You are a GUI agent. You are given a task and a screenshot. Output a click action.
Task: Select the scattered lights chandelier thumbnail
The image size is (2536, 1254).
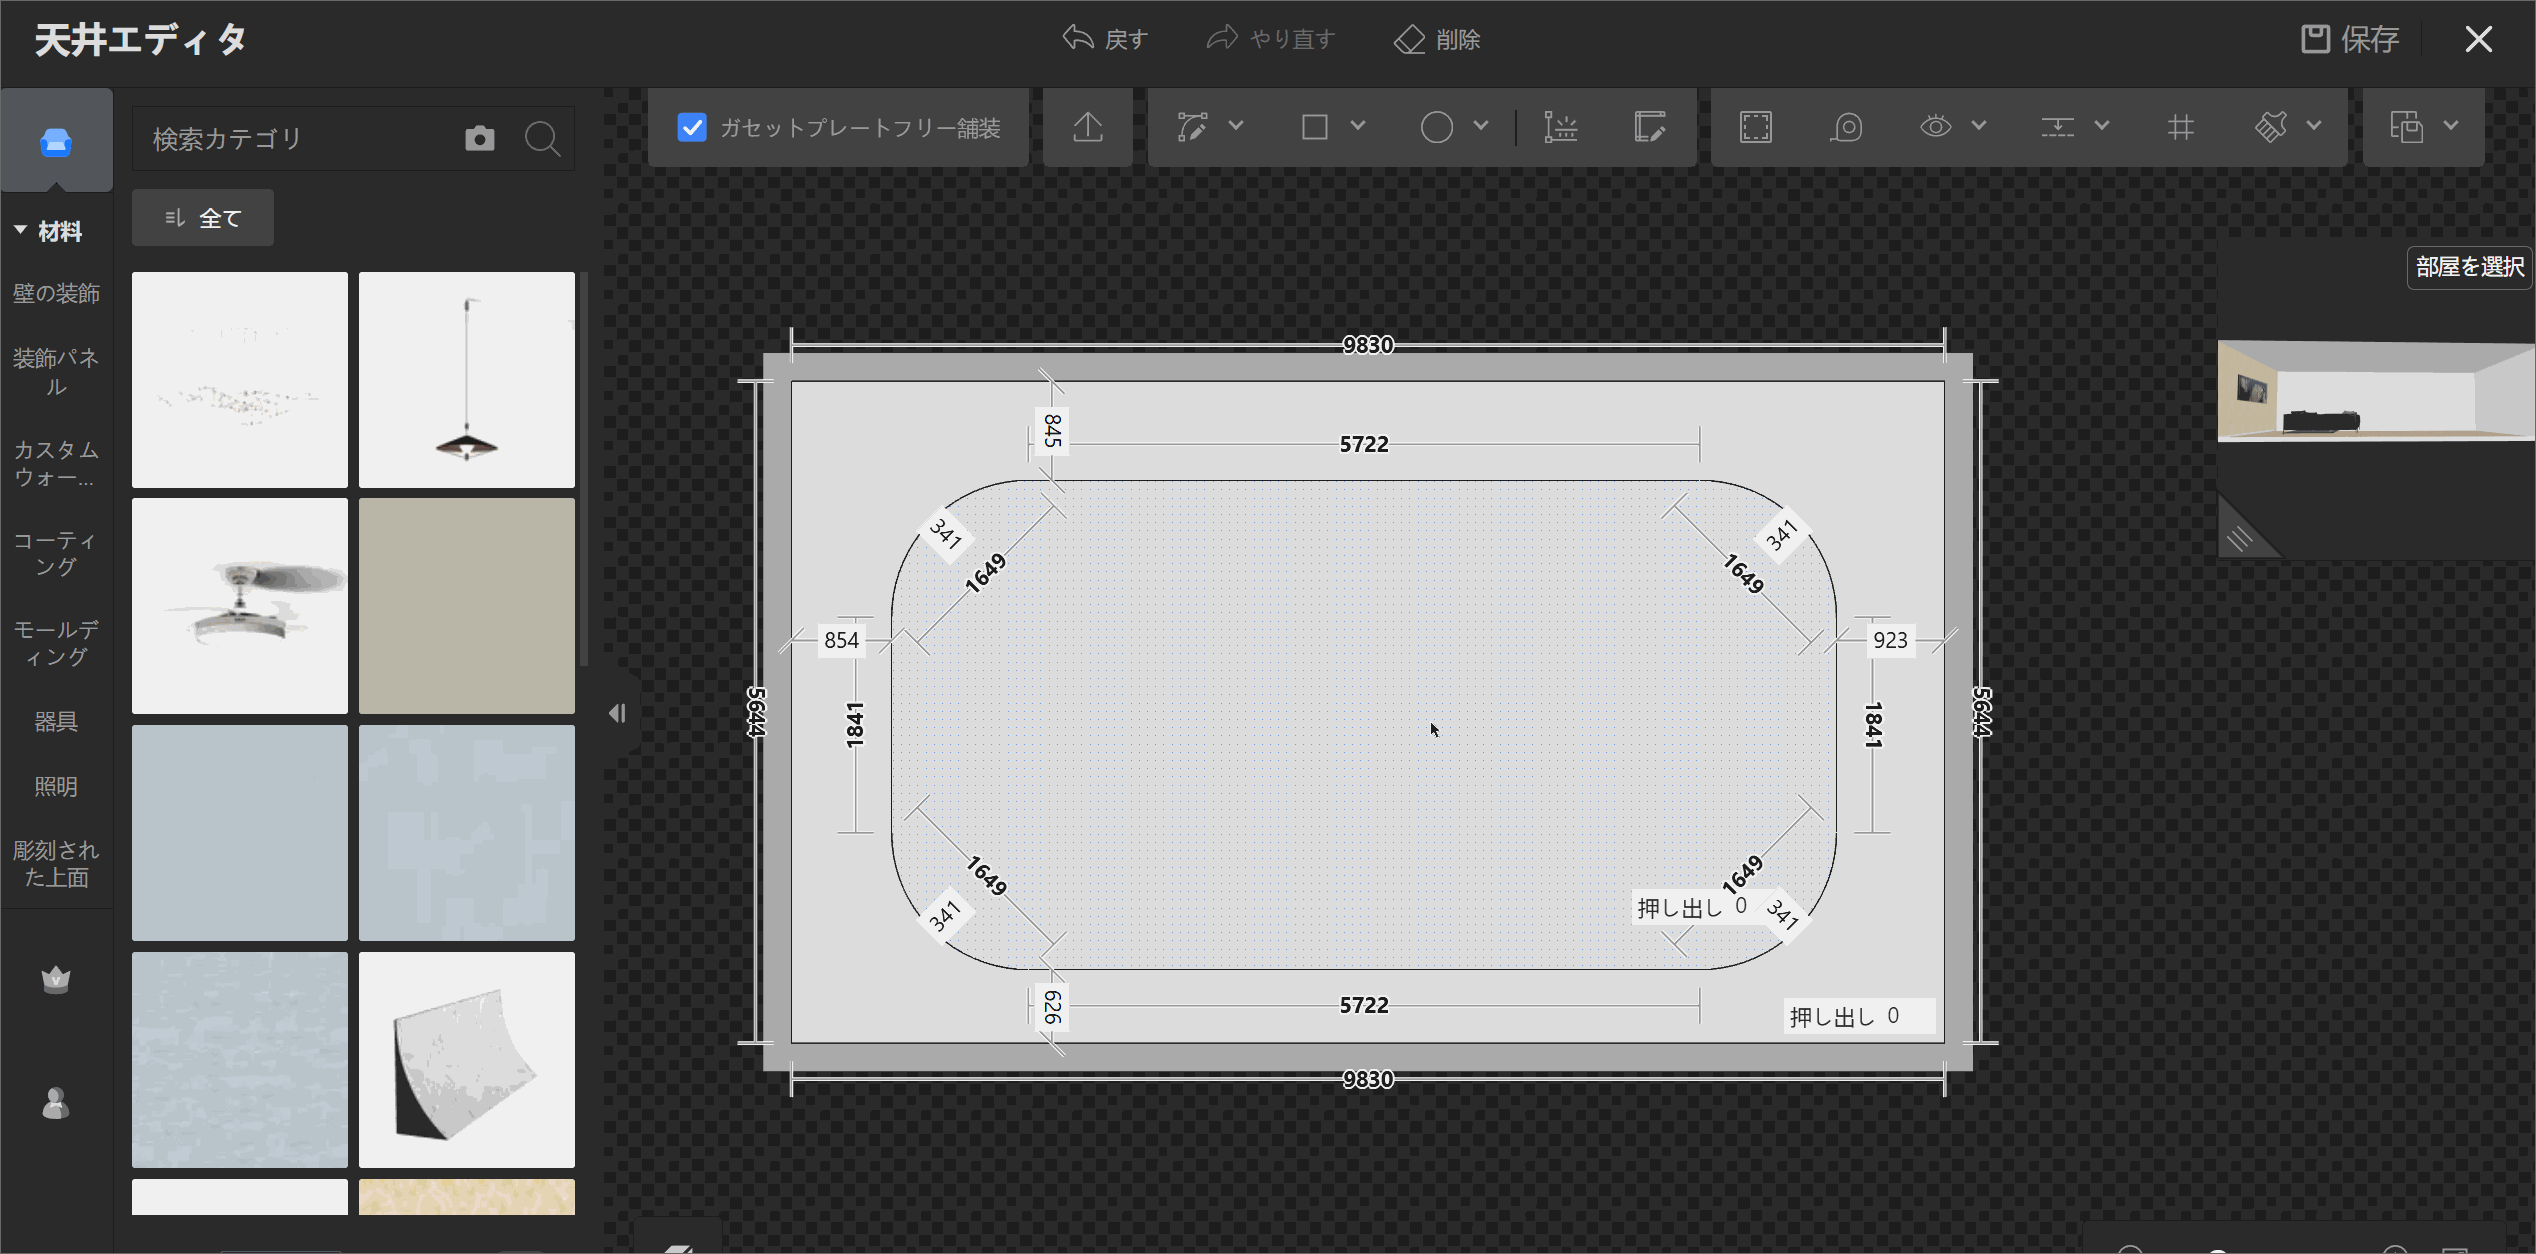click(x=240, y=380)
